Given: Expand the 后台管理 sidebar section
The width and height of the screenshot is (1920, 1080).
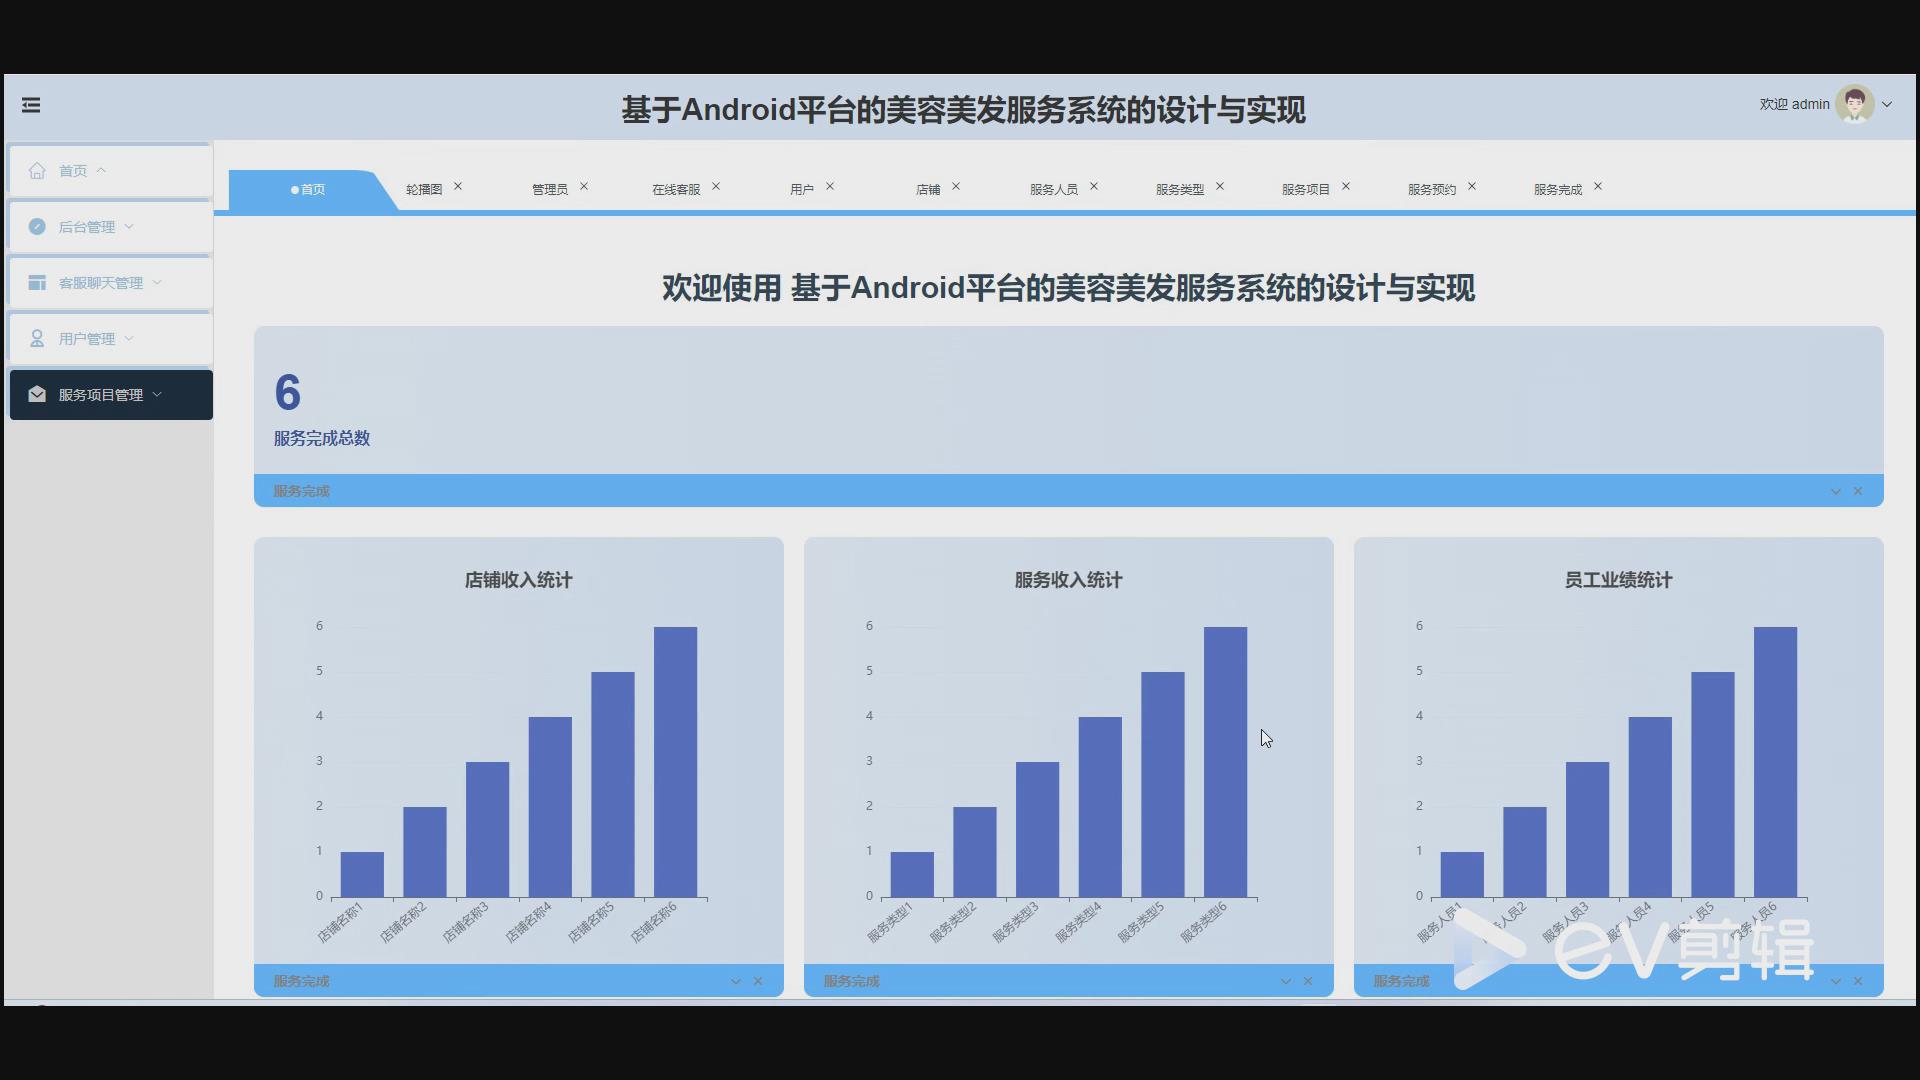Looking at the screenshot, I should [130, 227].
